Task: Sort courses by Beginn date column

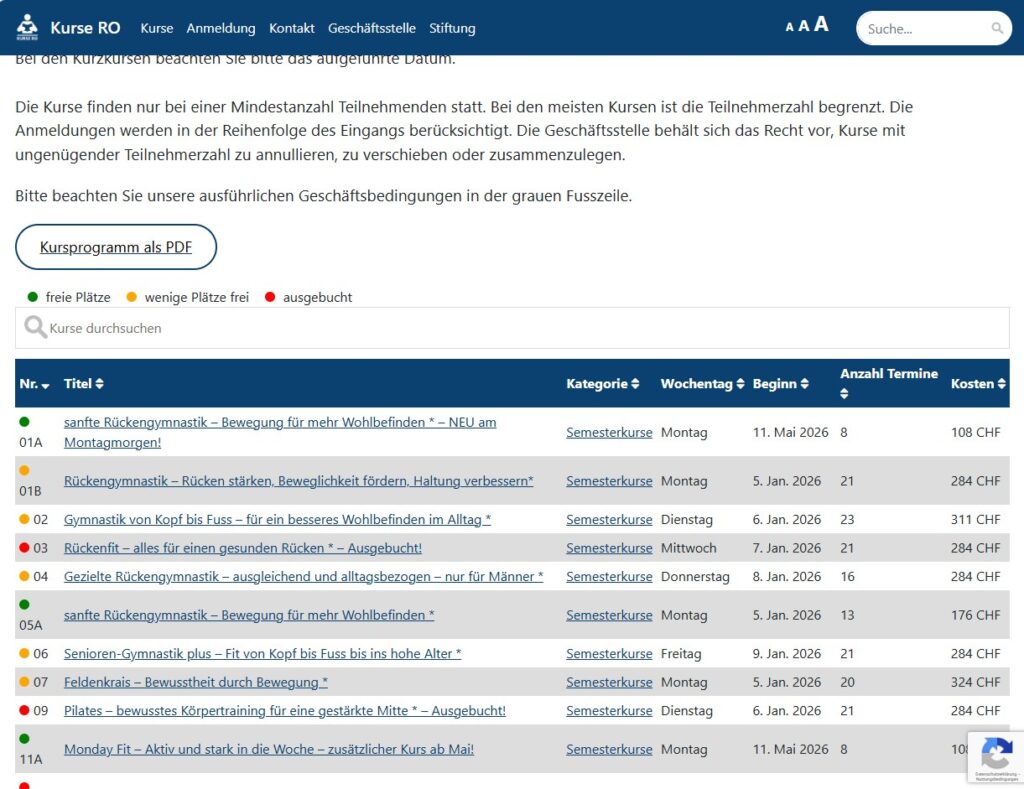Action: pyautogui.click(x=781, y=384)
